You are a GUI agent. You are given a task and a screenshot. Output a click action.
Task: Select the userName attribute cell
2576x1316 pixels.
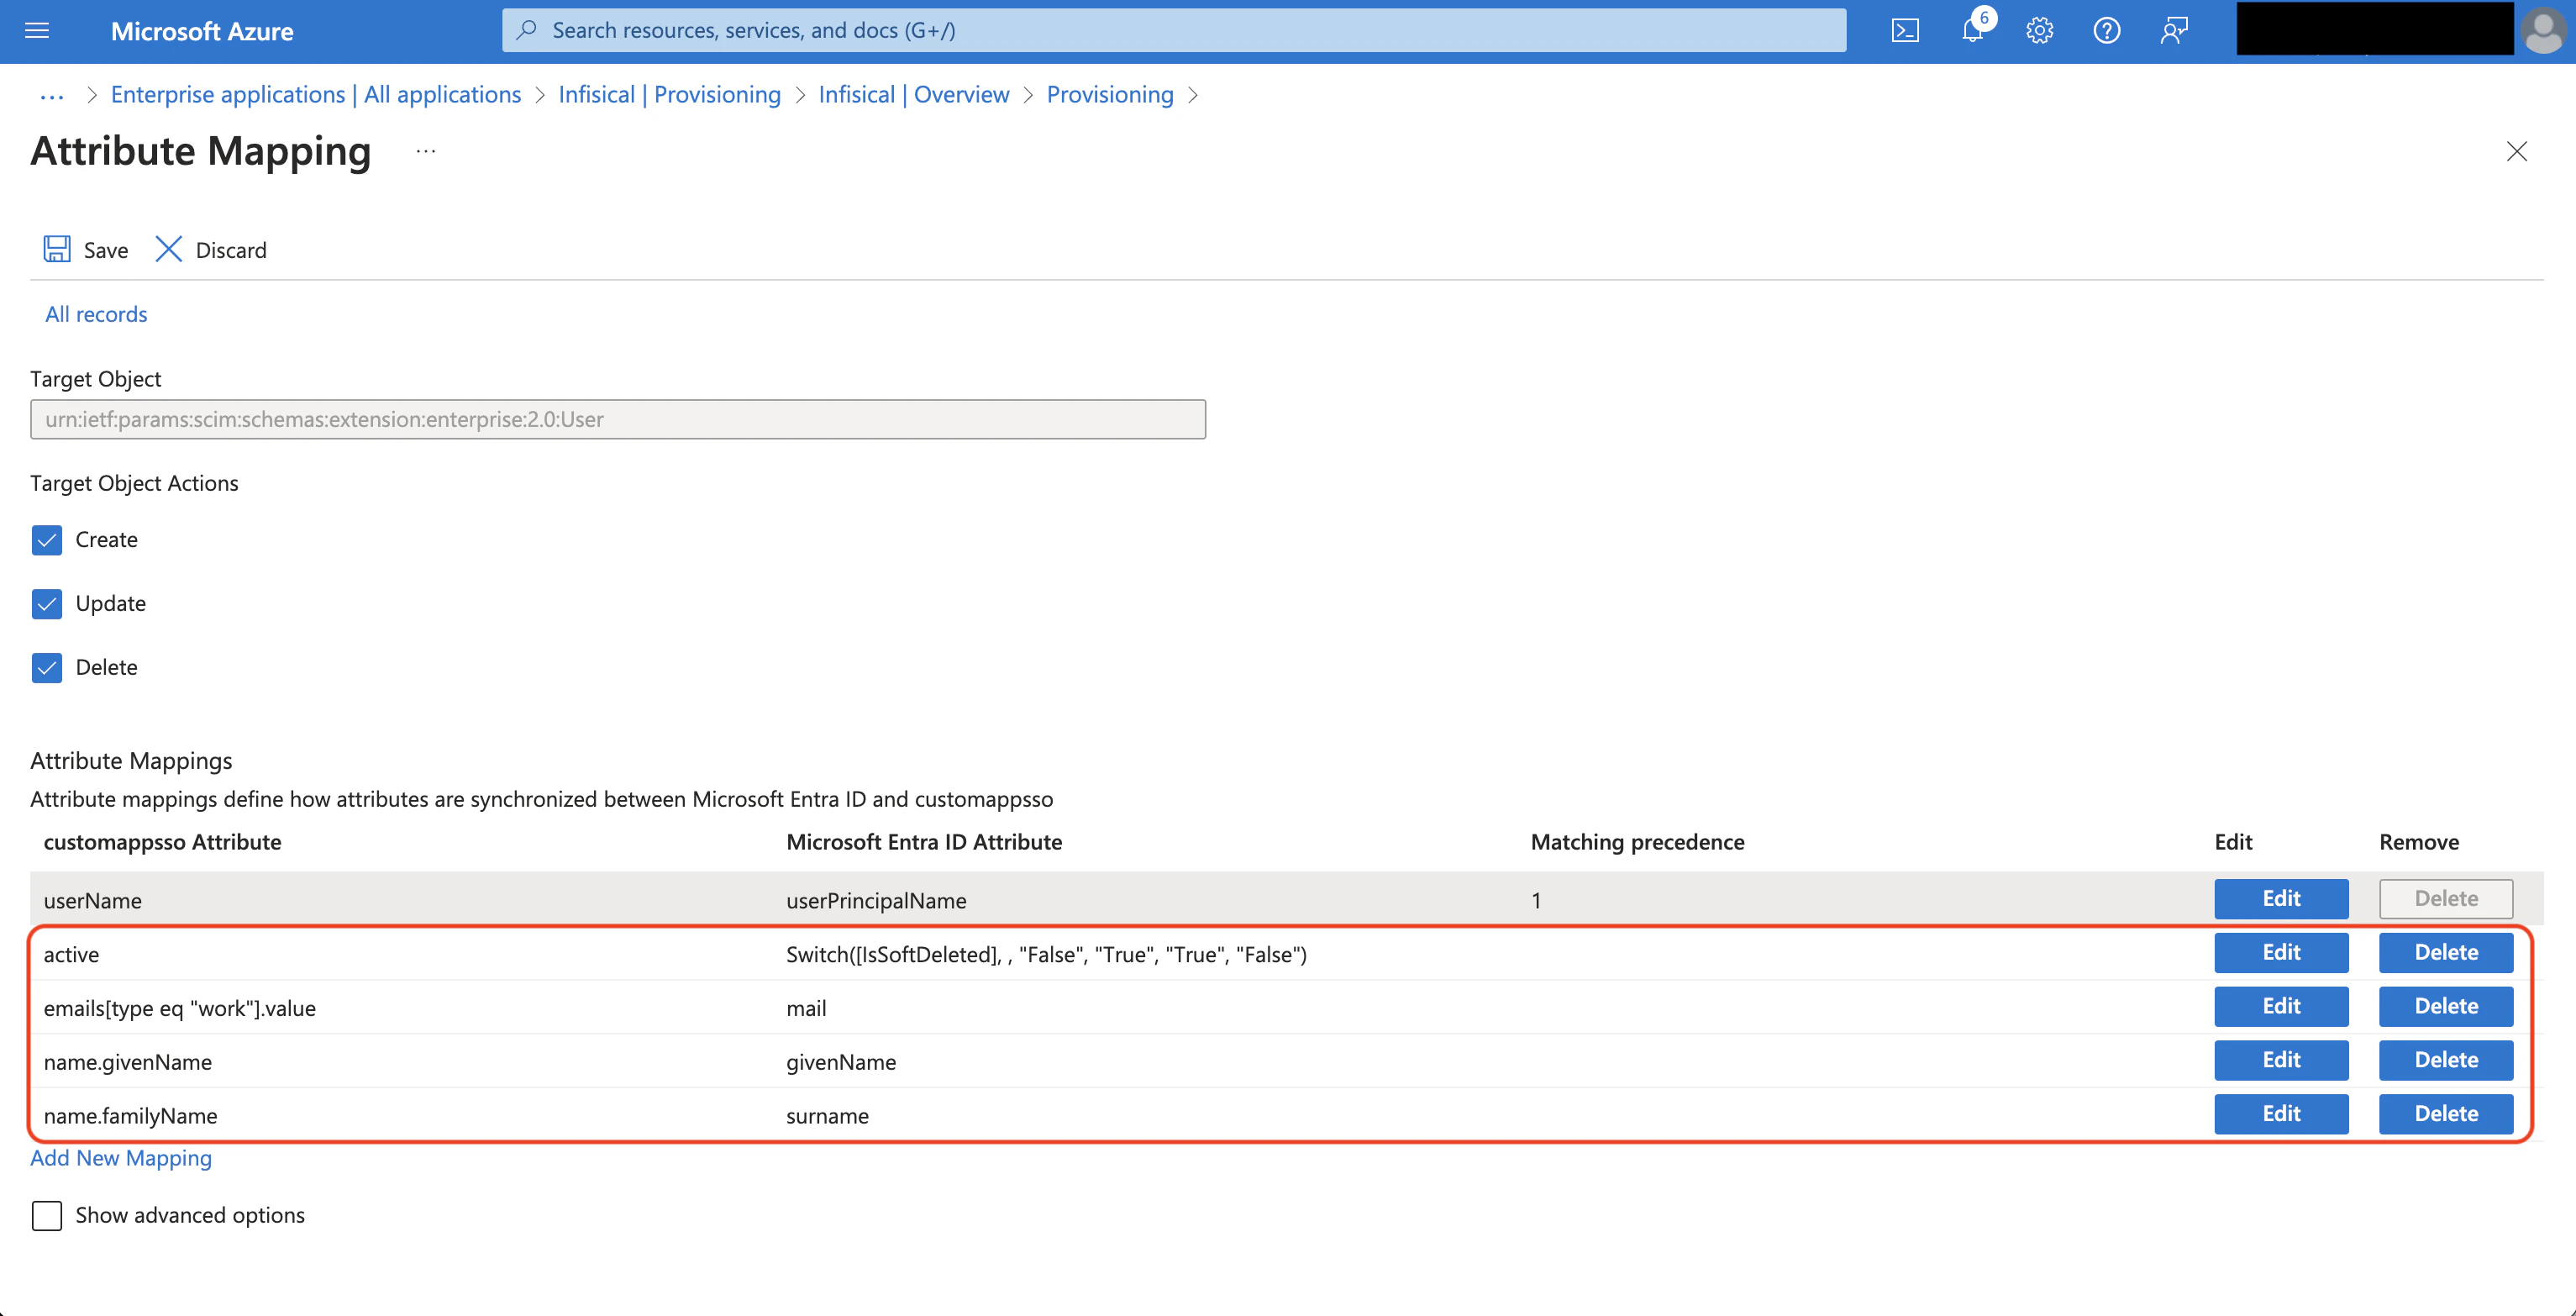(x=93, y=900)
